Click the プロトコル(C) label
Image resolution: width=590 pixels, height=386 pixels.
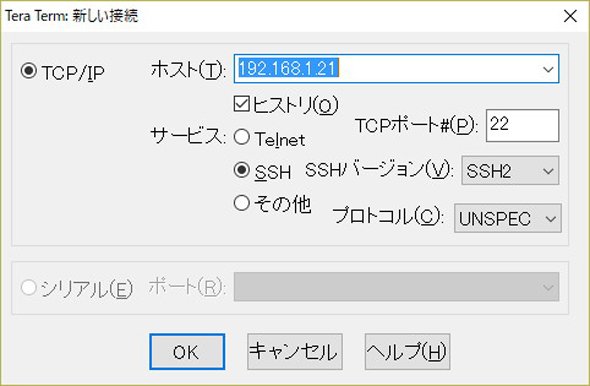(x=388, y=216)
